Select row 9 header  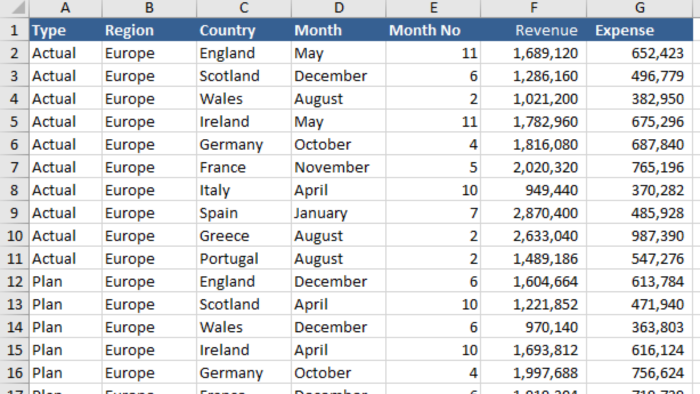point(14,213)
